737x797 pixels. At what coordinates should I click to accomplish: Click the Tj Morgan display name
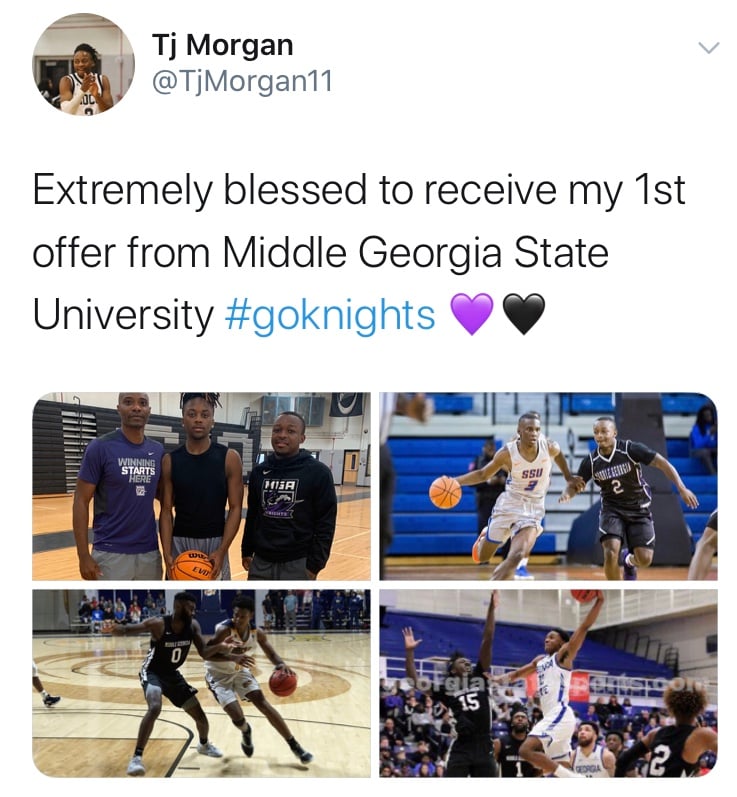pos(223,45)
